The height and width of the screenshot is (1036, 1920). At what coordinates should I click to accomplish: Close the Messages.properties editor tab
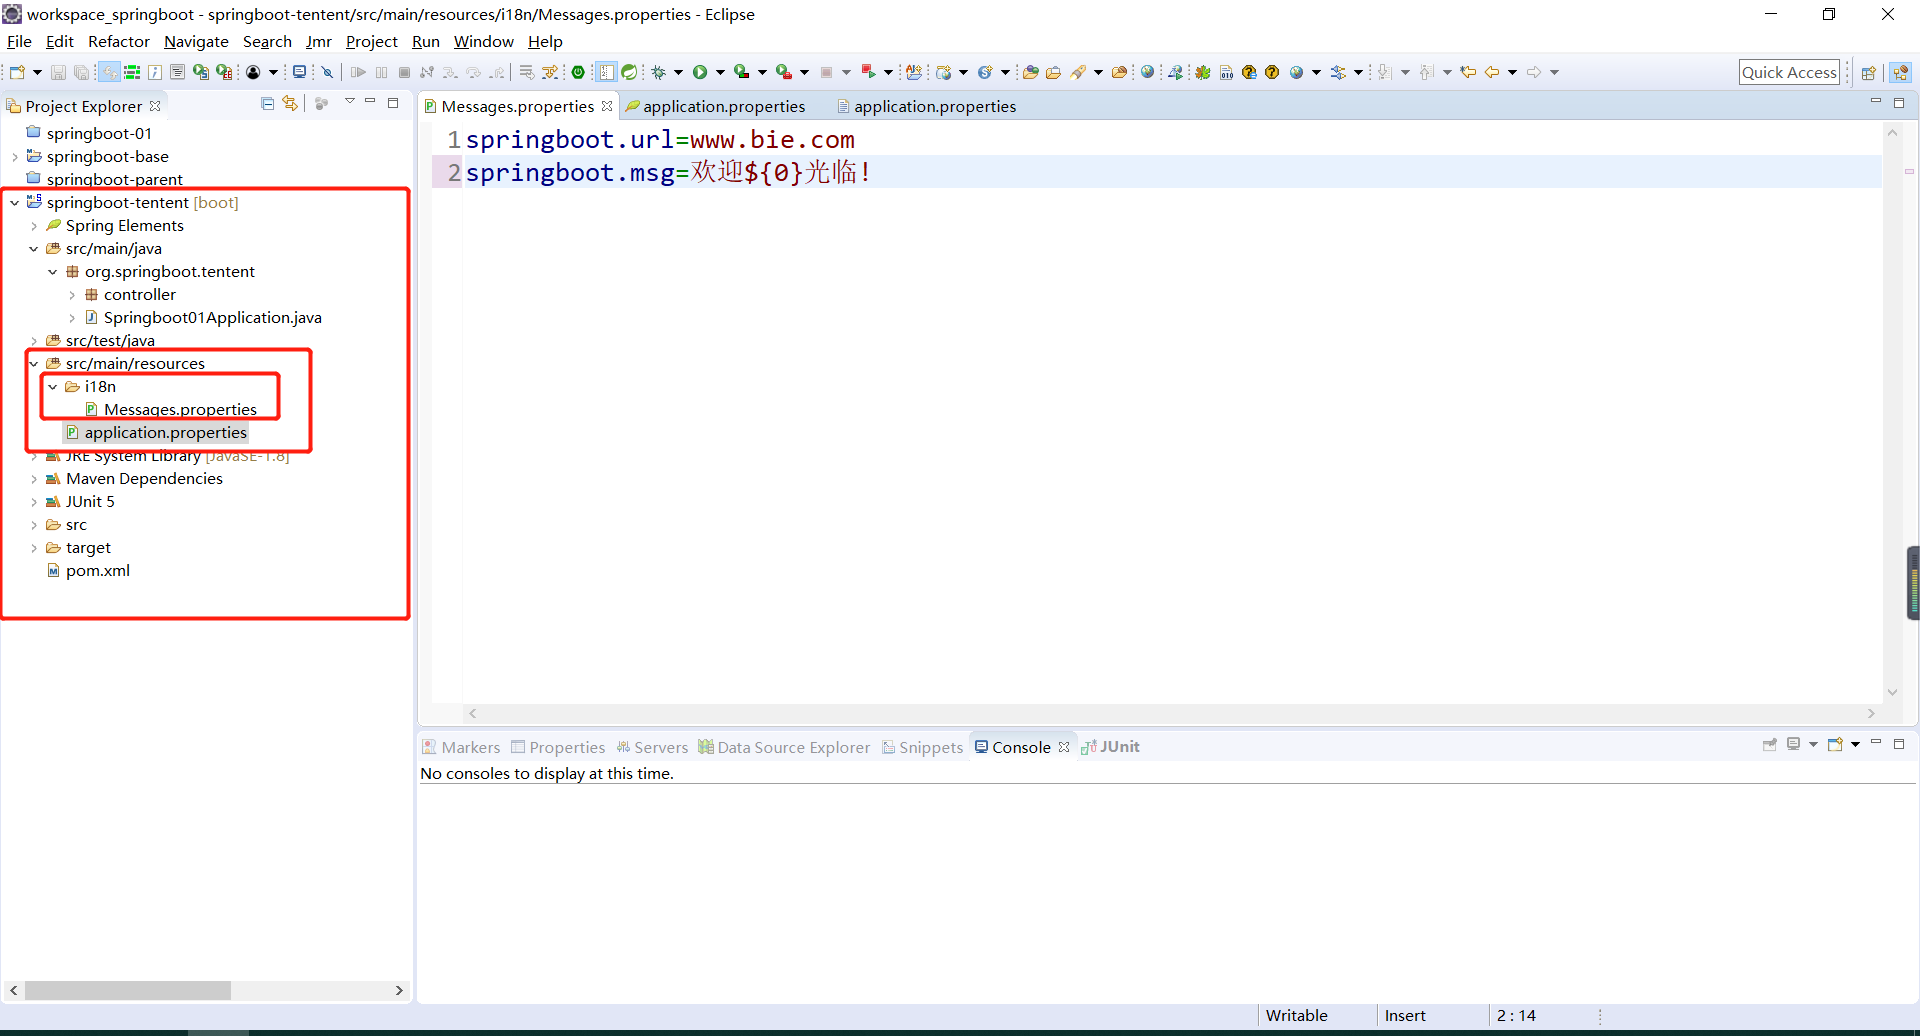tap(607, 106)
